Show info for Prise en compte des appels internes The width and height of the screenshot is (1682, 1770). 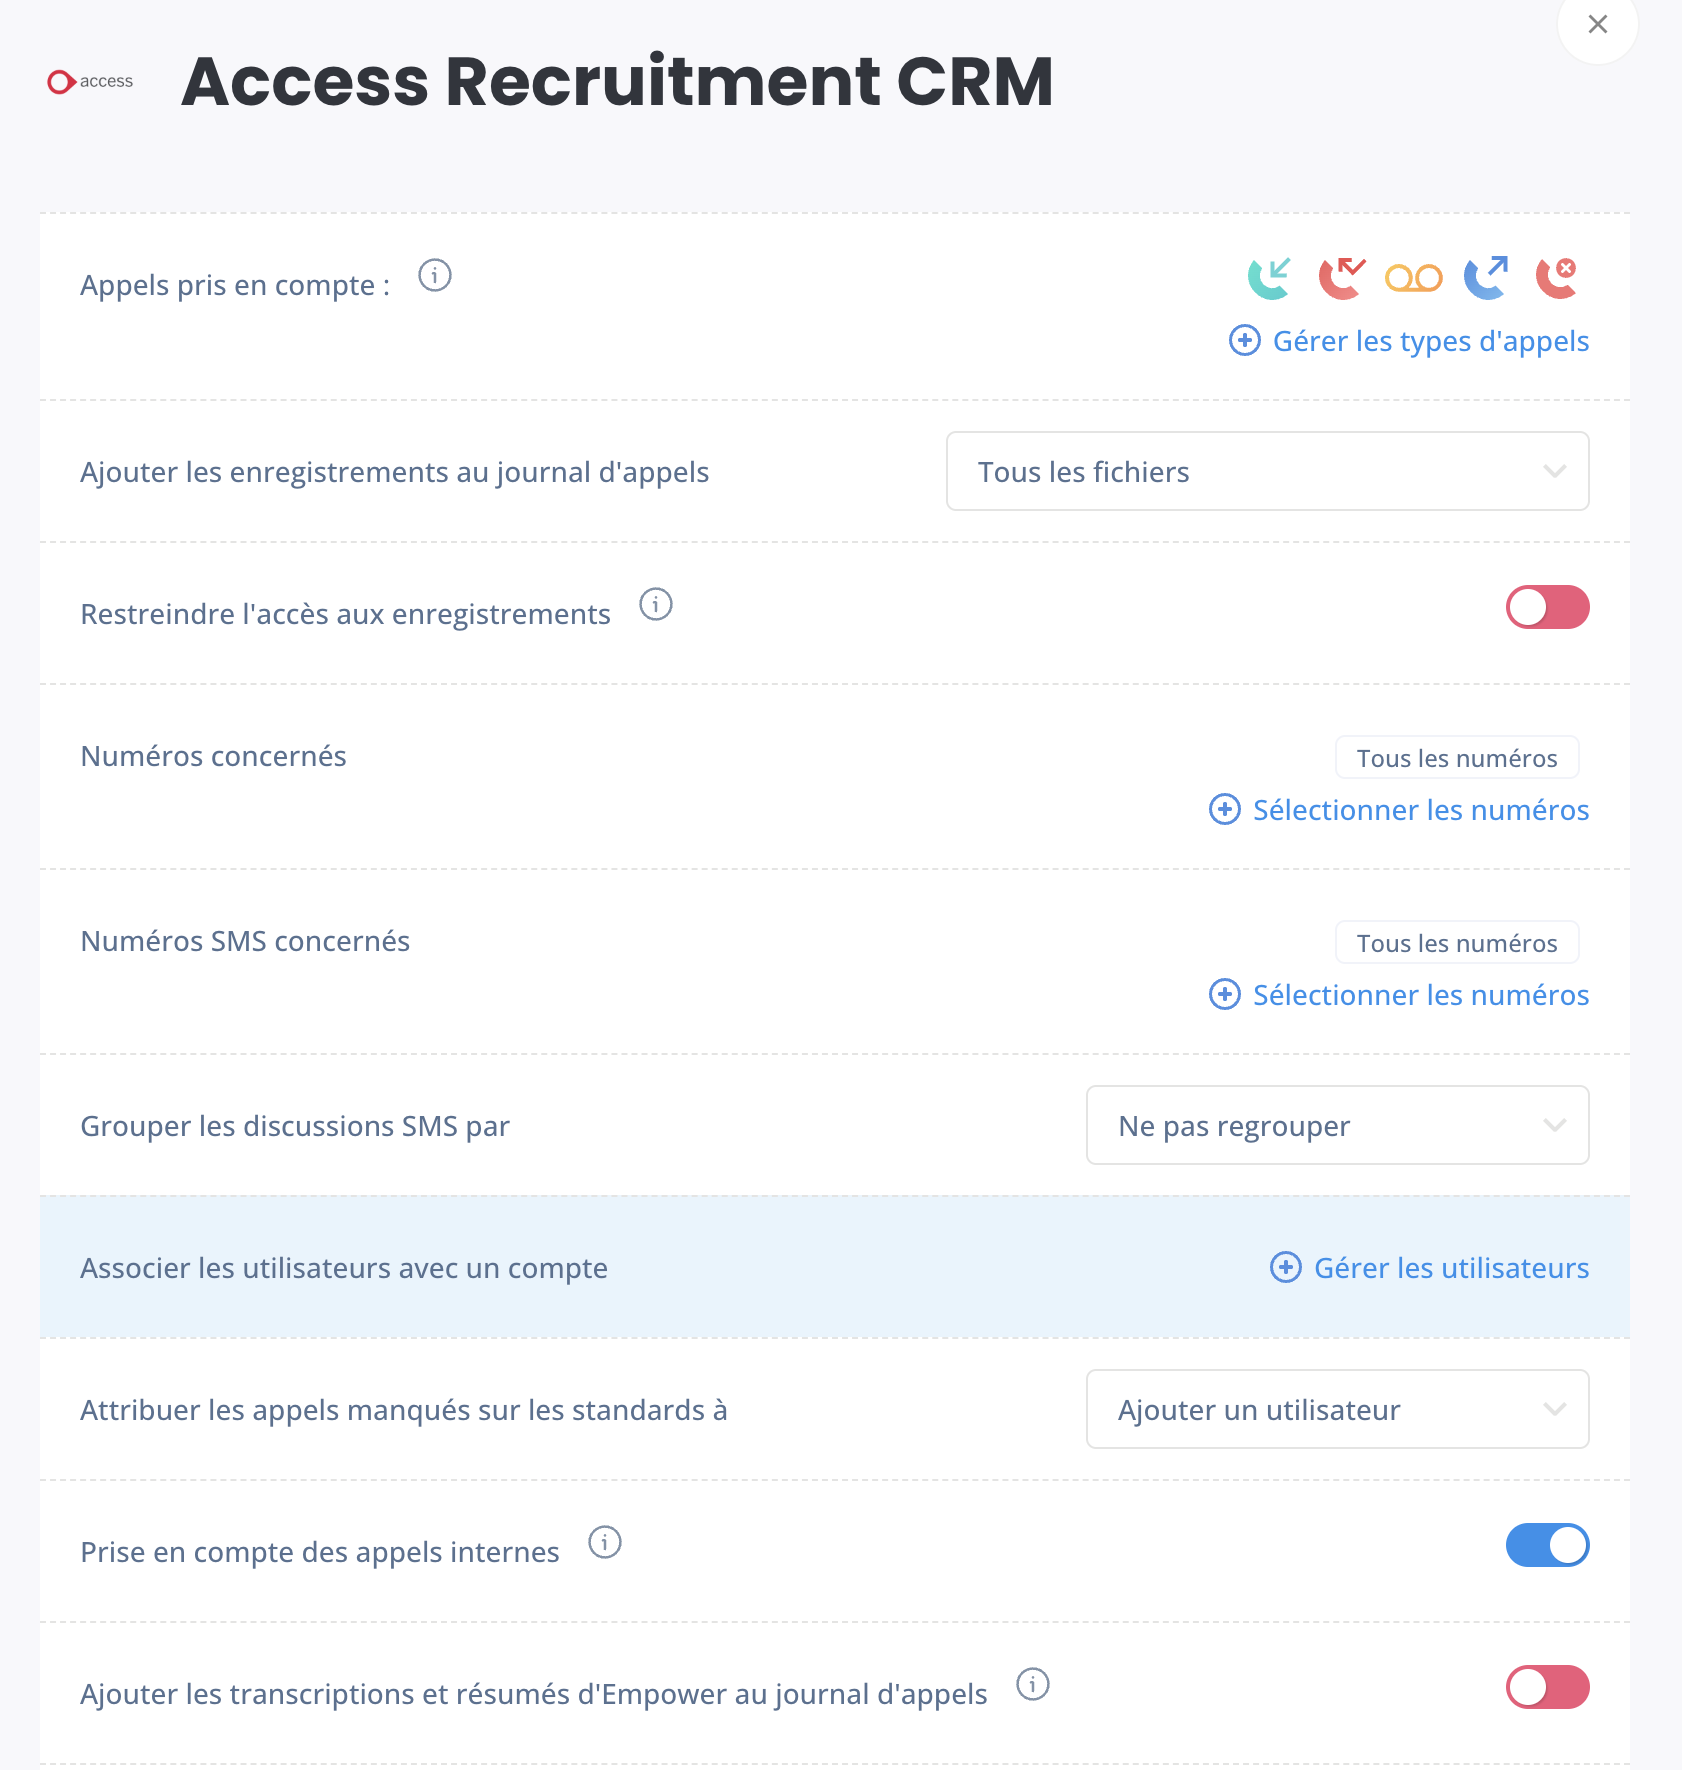pyautogui.click(x=605, y=1542)
